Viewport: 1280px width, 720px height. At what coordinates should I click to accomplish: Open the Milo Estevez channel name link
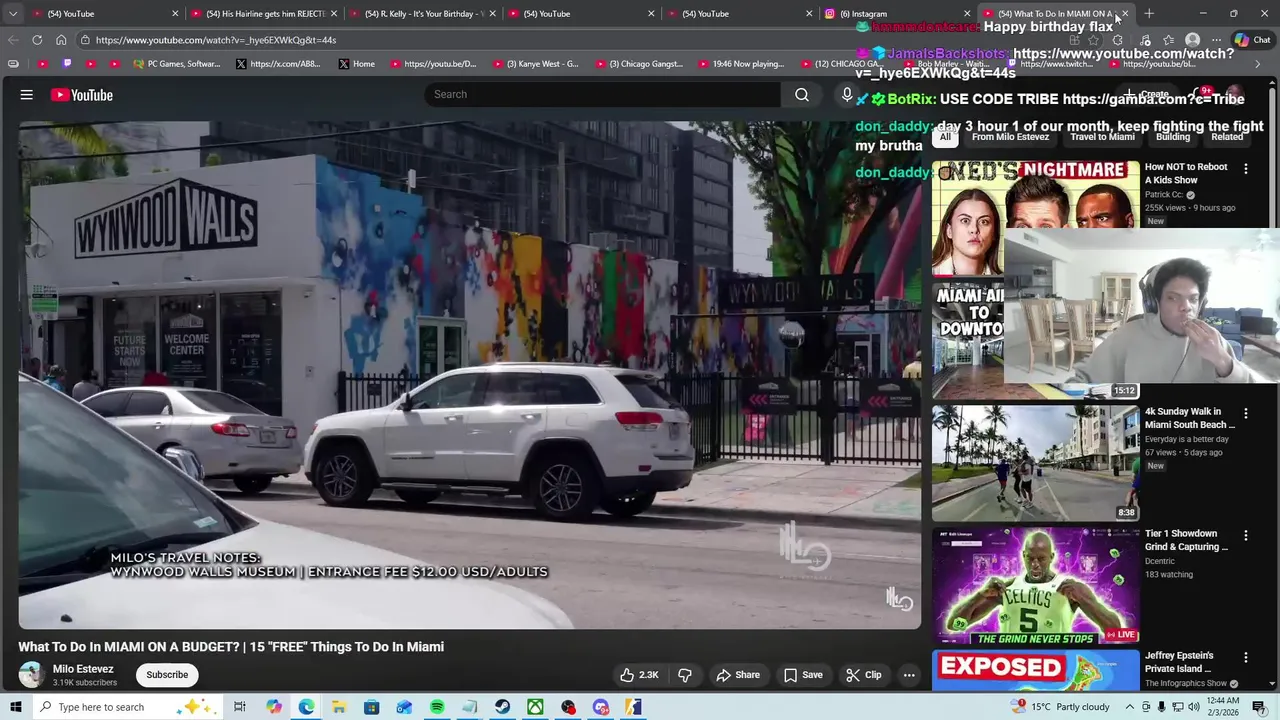[x=83, y=669]
